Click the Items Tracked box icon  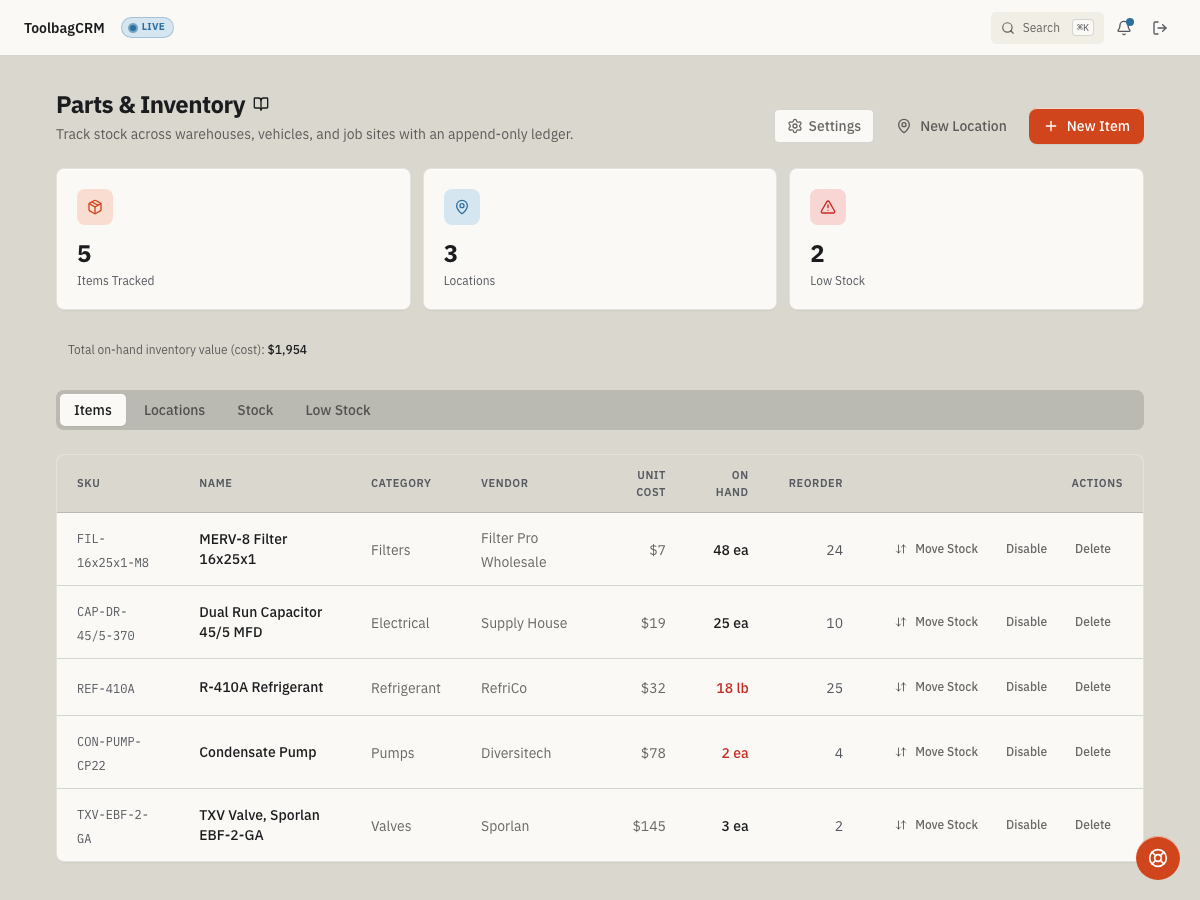(95, 207)
